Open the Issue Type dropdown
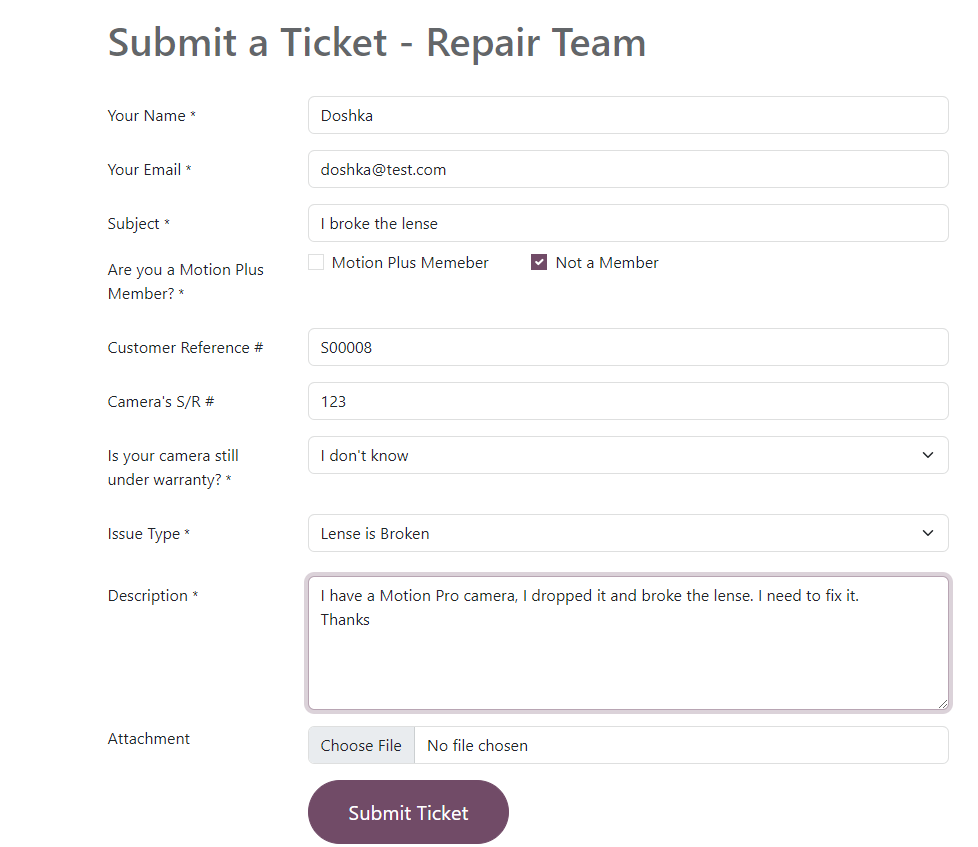Image resolution: width=978 pixels, height=847 pixels. (627, 533)
